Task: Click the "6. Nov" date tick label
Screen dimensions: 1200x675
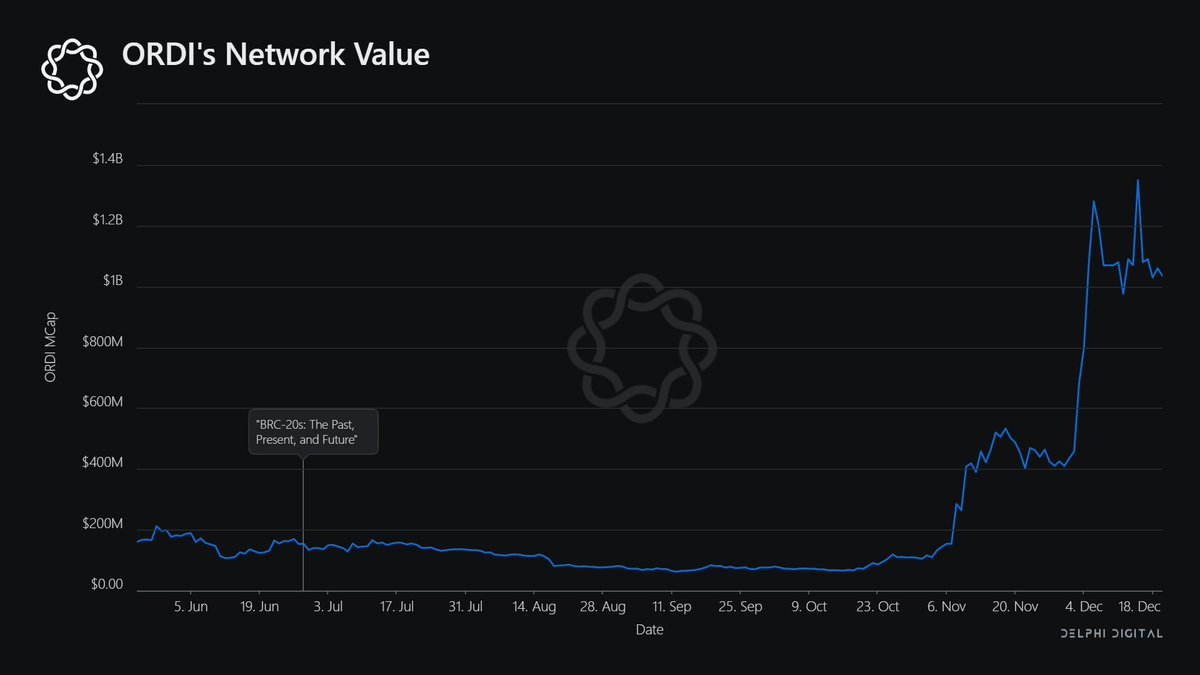Action: point(946,606)
